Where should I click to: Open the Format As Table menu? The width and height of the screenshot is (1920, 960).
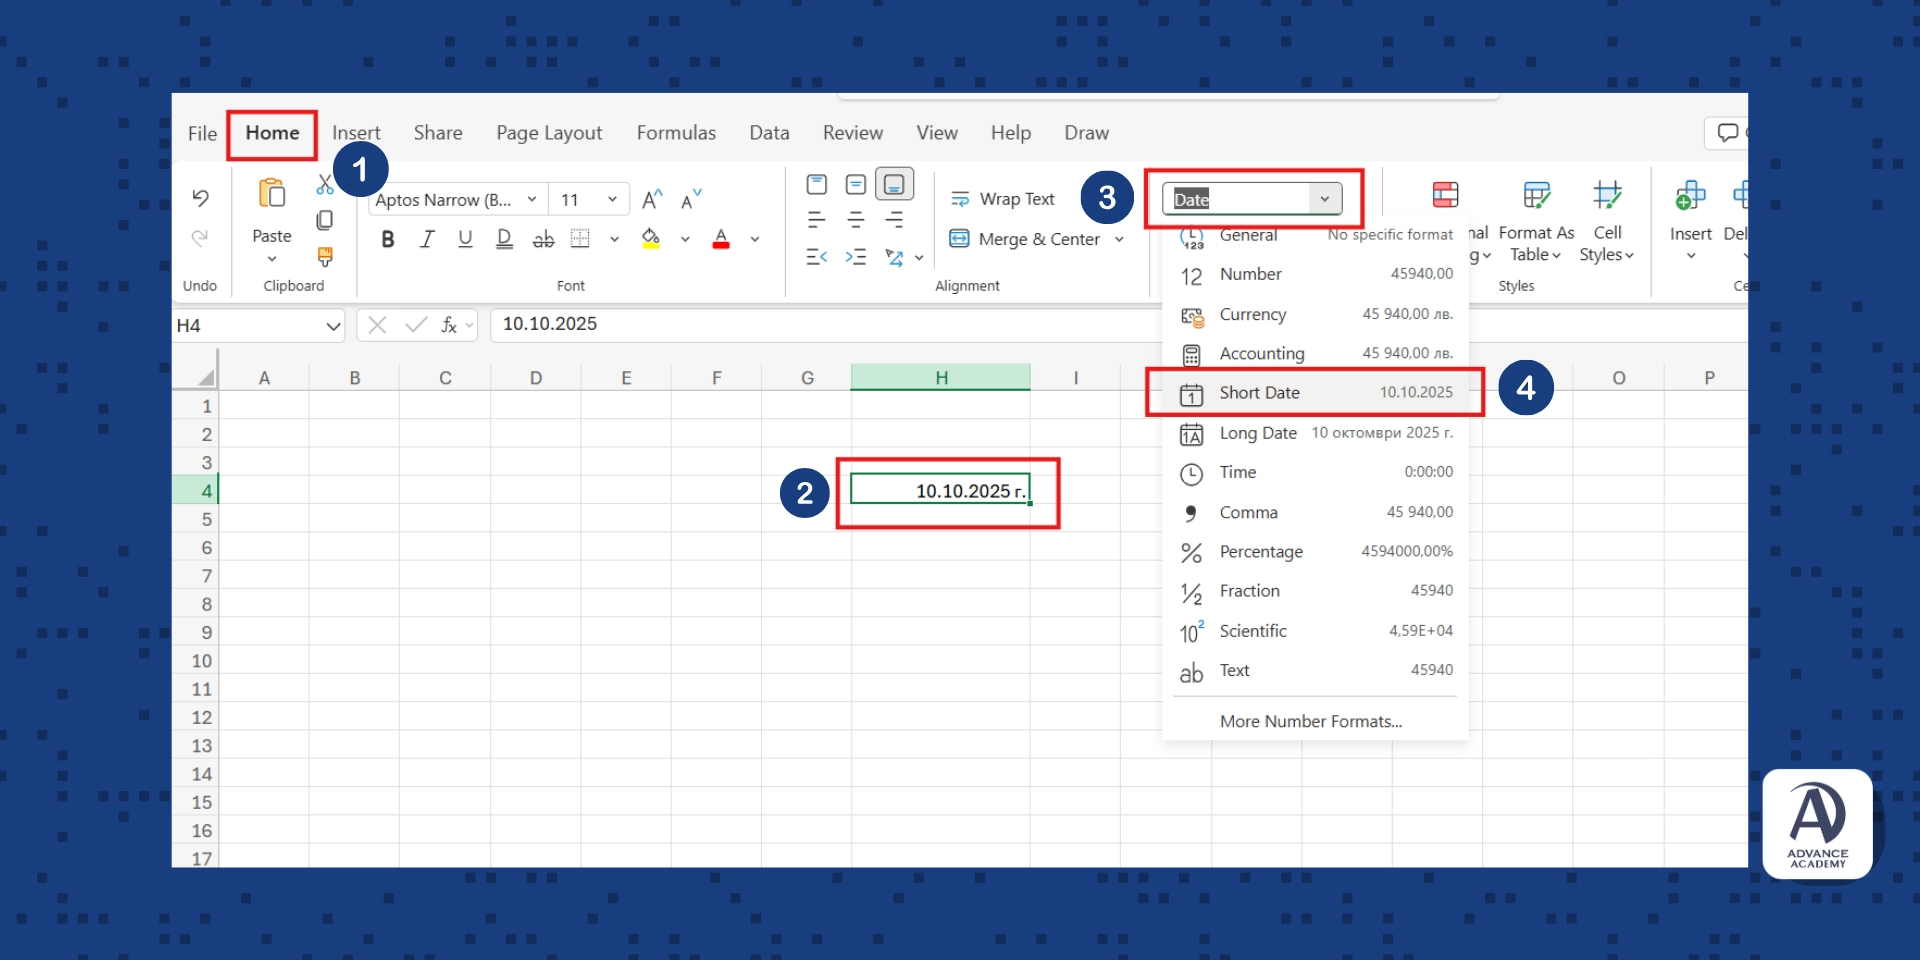click(x=1536, y=220)
